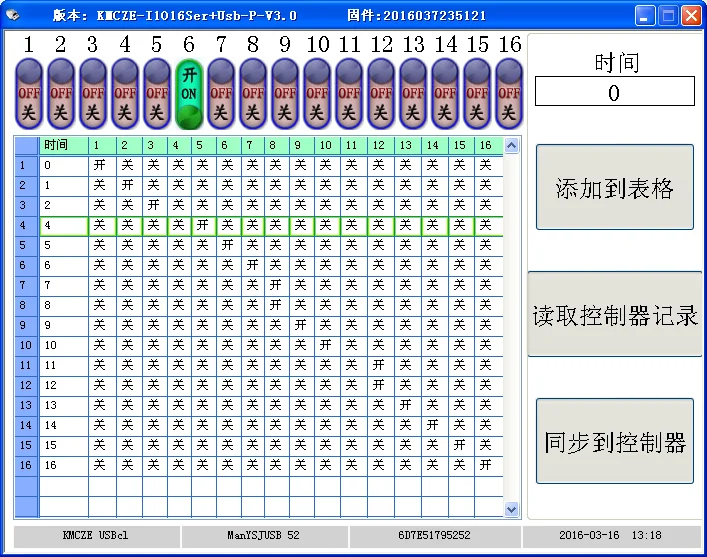Toggle relay switch 4 on
The height and width of the screenshot is (557, 707).
(125, 94)
